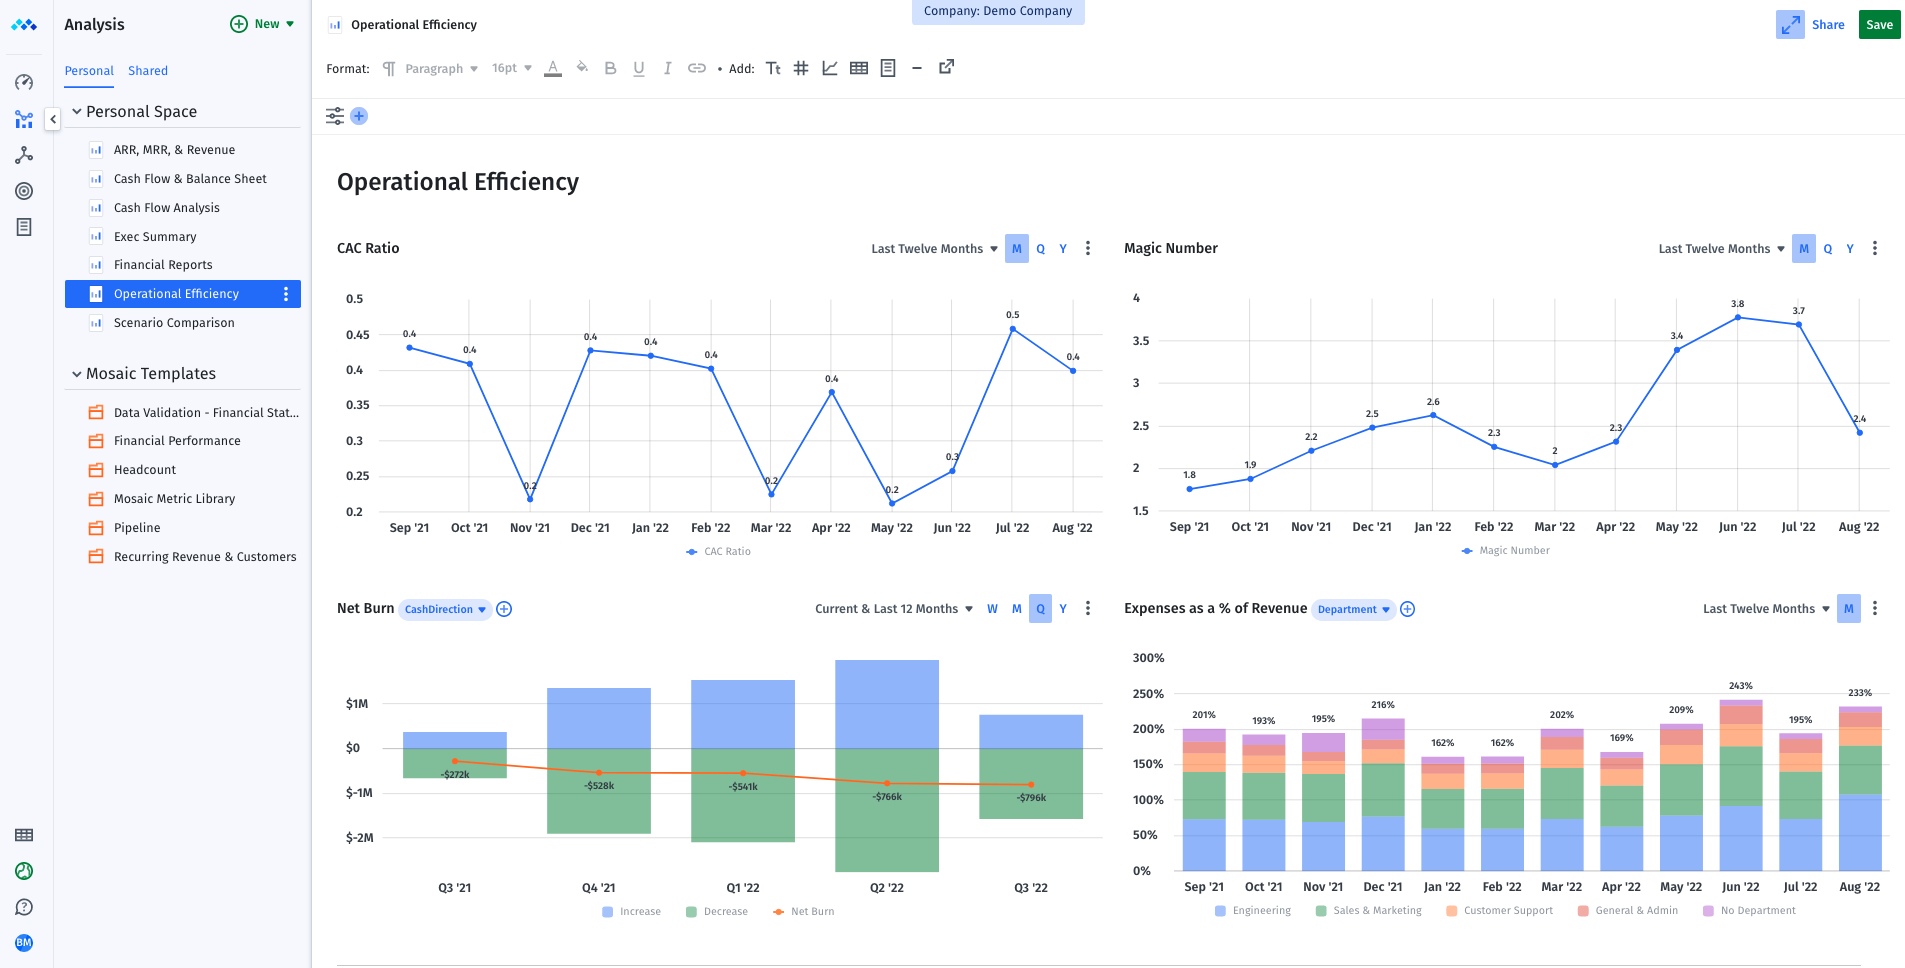Image resolution: width=1905 pixels, height=968 pixels.
Task: Toggle the Engineering legend swatch
Action: [1220, 911]
